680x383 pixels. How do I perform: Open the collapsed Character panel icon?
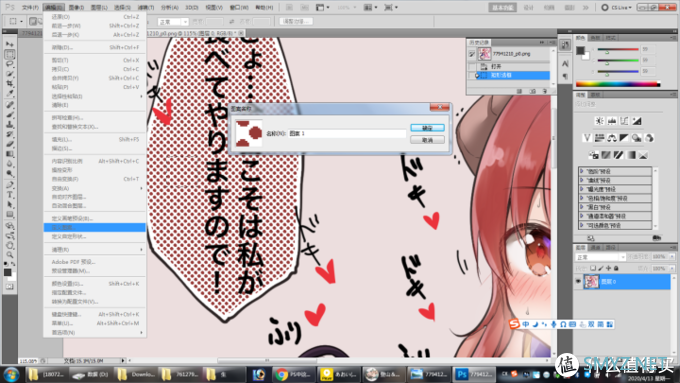565,64
